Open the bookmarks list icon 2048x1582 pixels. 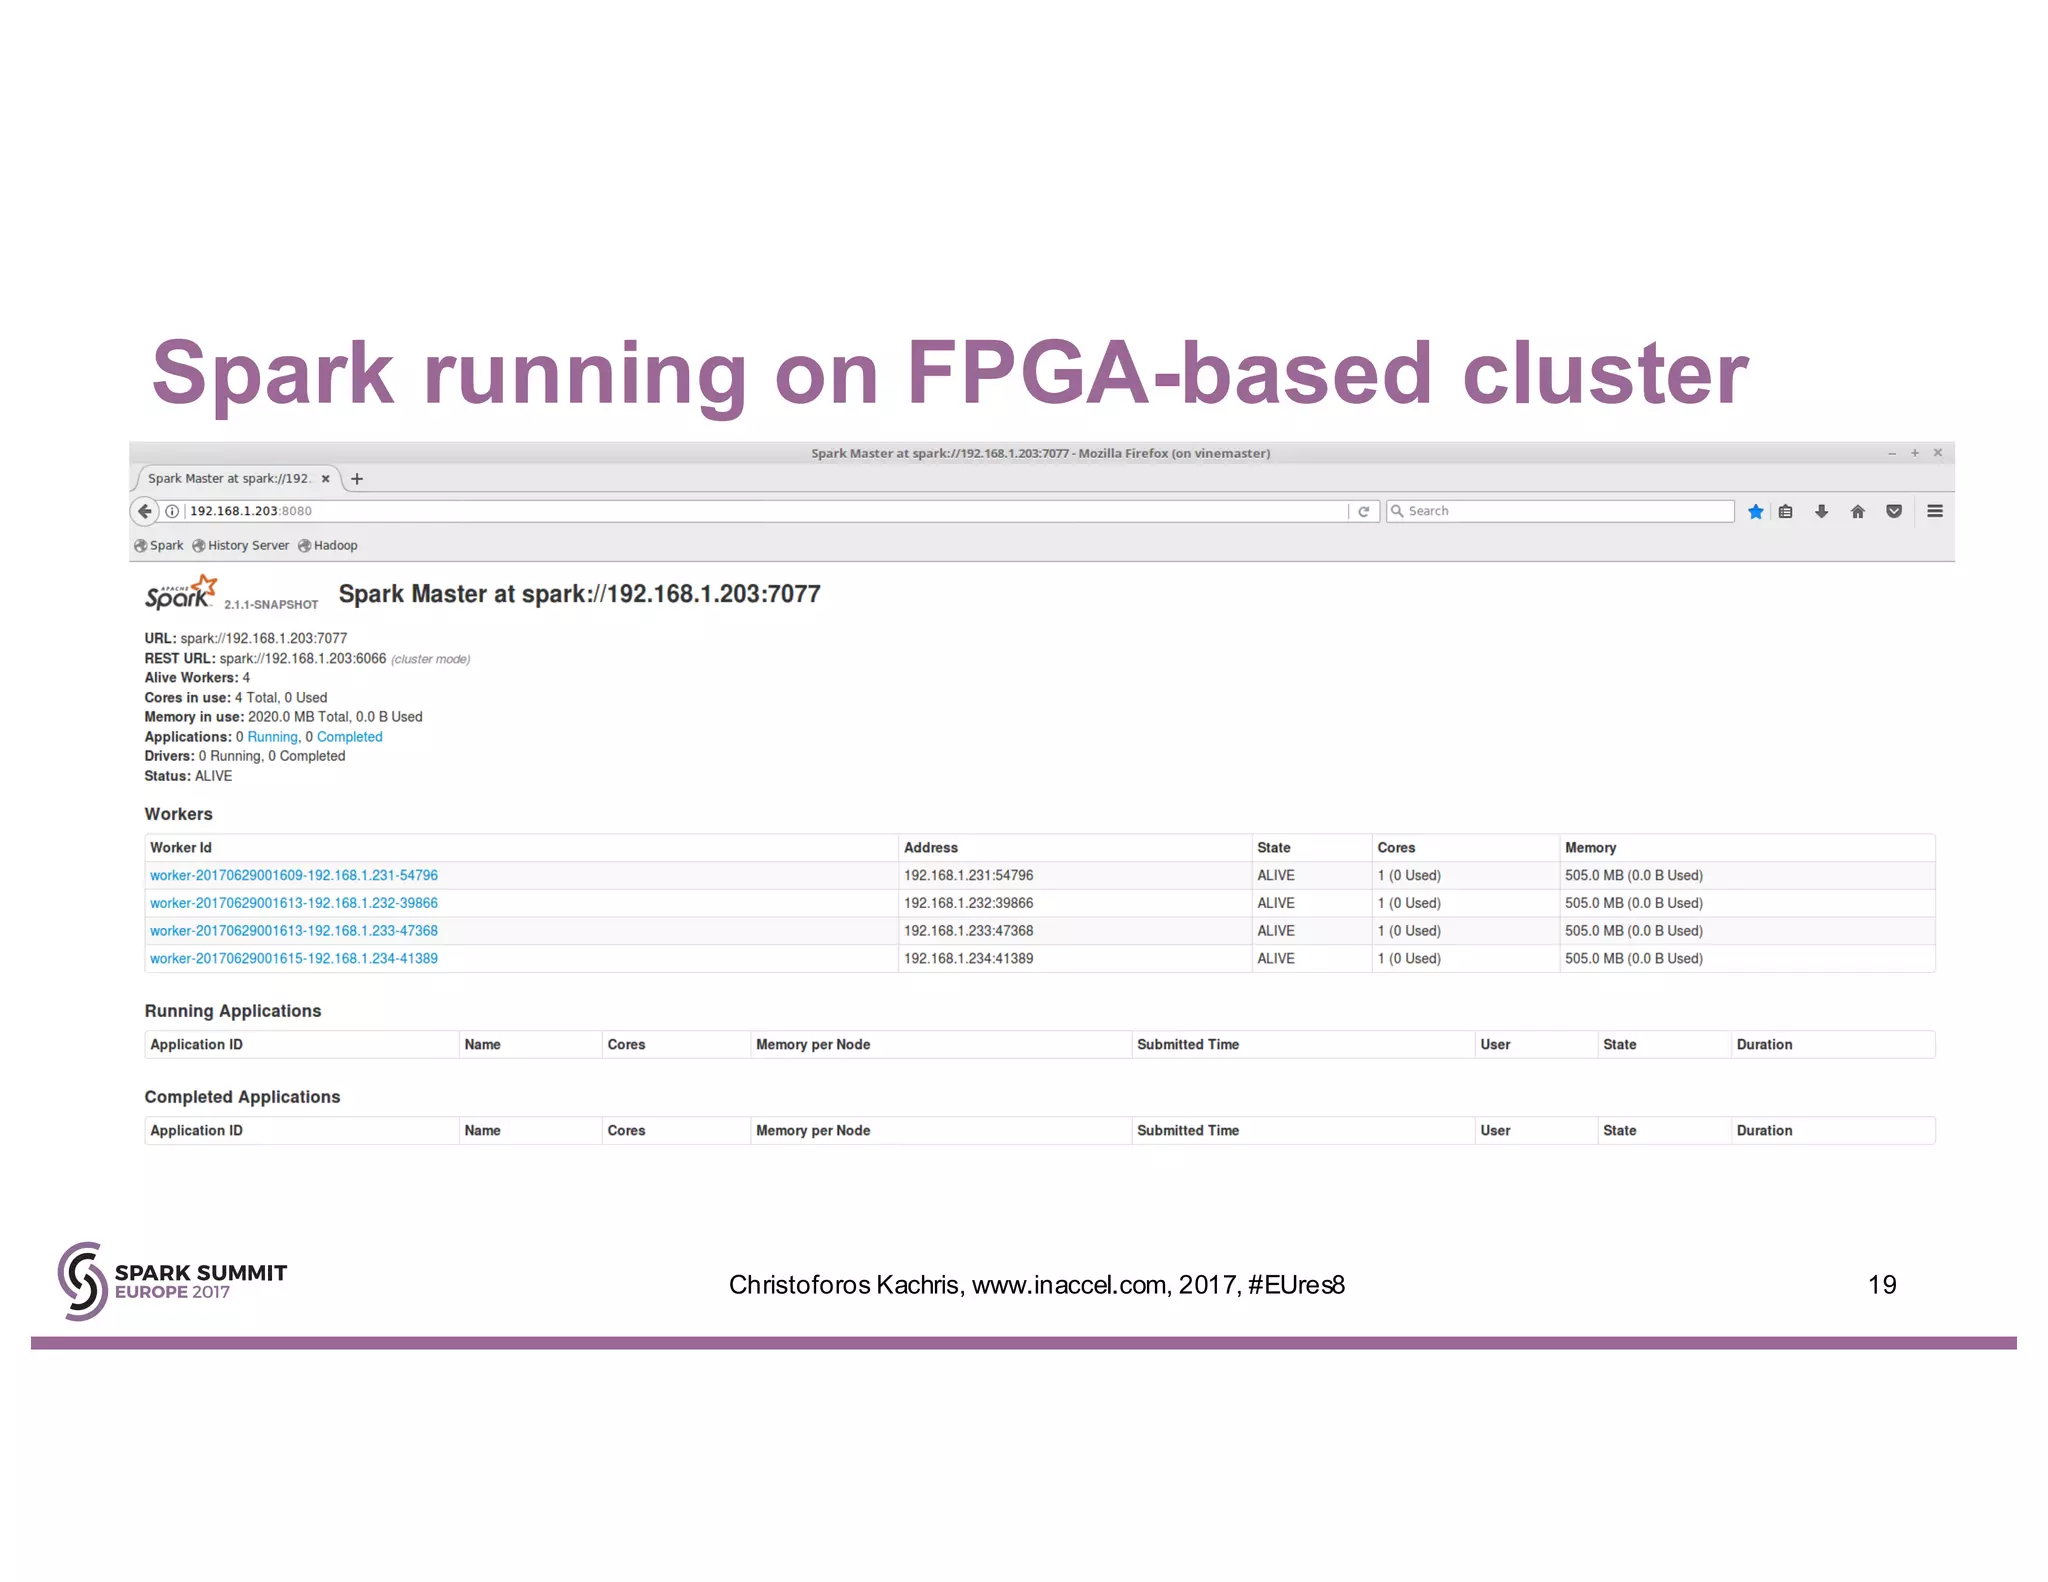click(x=1786, y=511)
